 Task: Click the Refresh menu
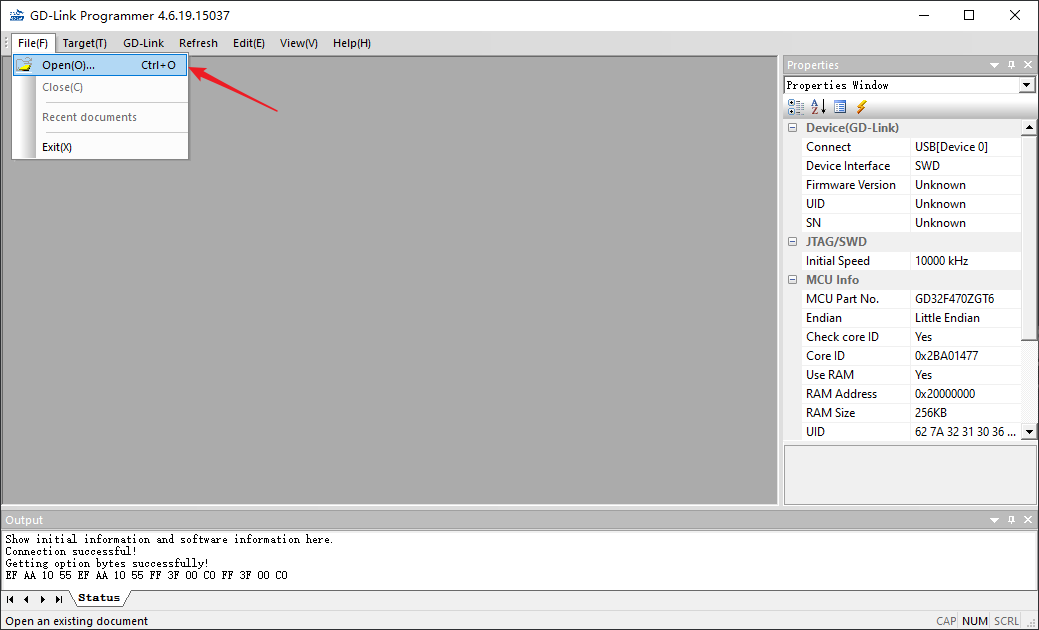pyautogui.click(x=198, y=43)
